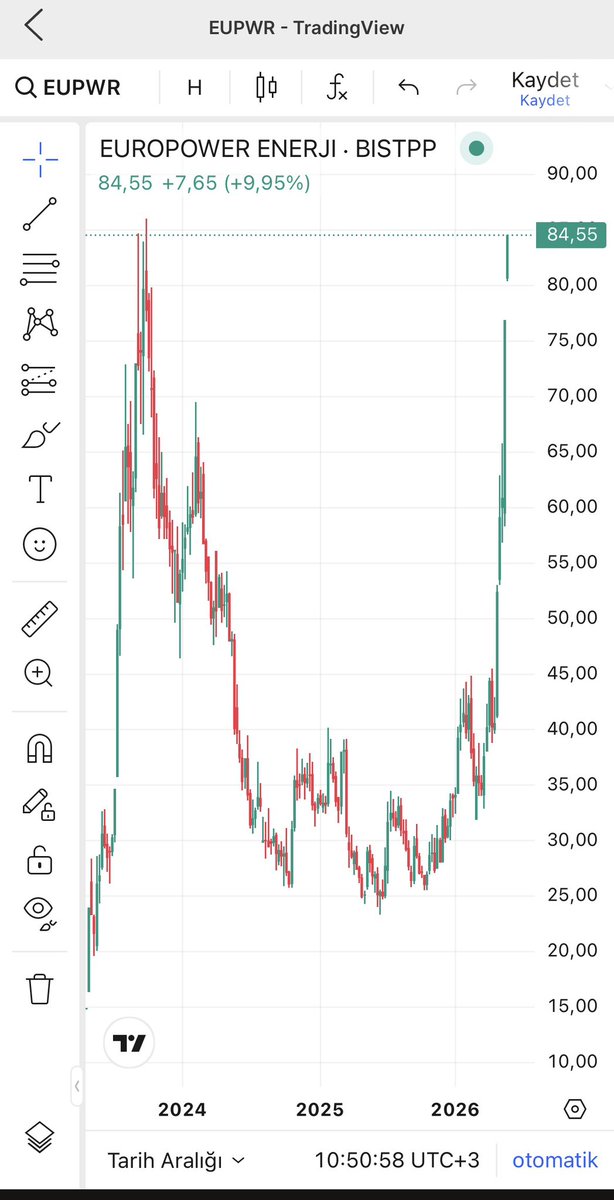
Task: Open the object tree layers panel
Action: pos(40,1136)
